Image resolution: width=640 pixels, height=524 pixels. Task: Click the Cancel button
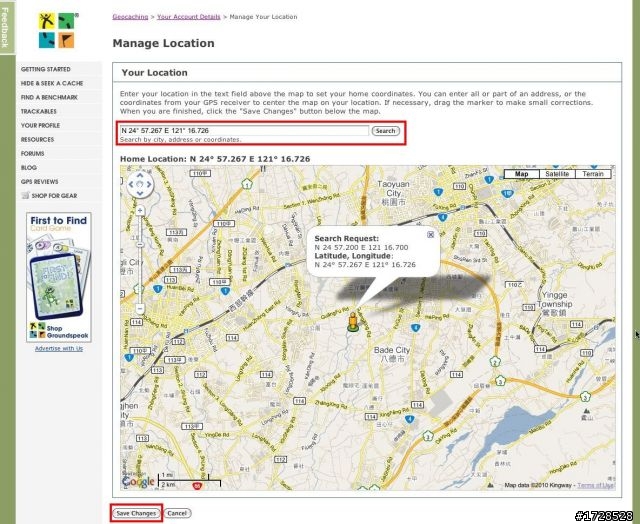point(177,513)
